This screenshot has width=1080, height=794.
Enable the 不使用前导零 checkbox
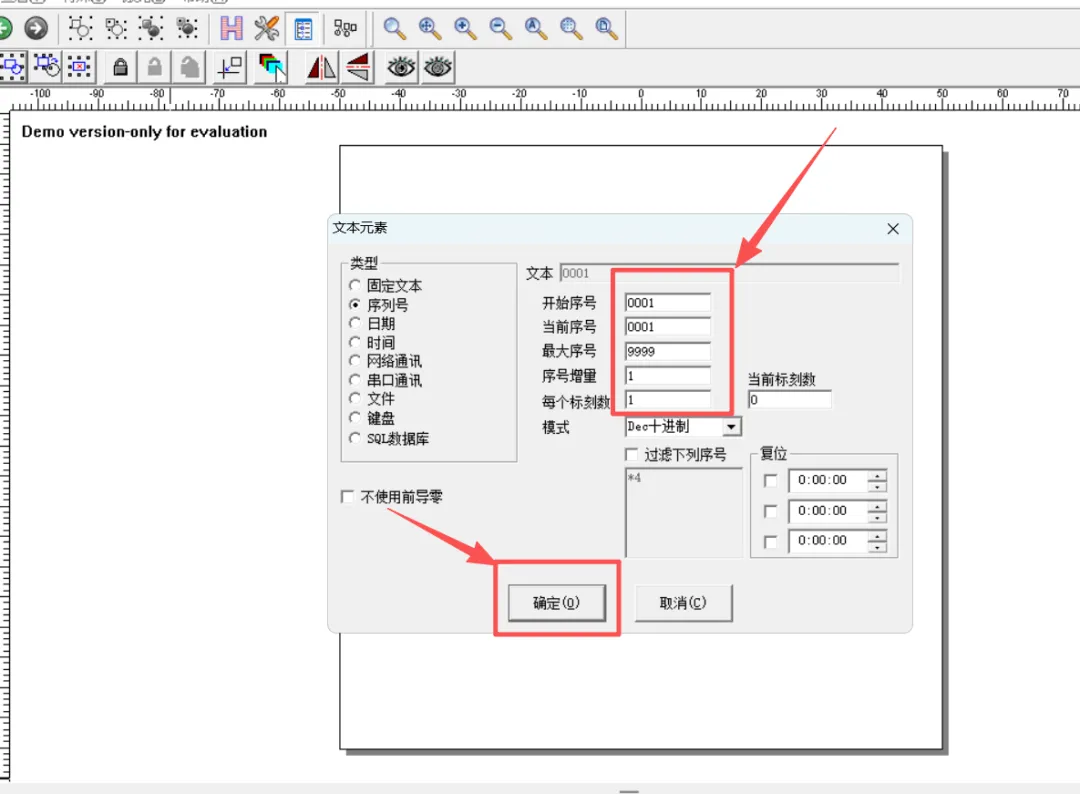click(x=347, y=497)
